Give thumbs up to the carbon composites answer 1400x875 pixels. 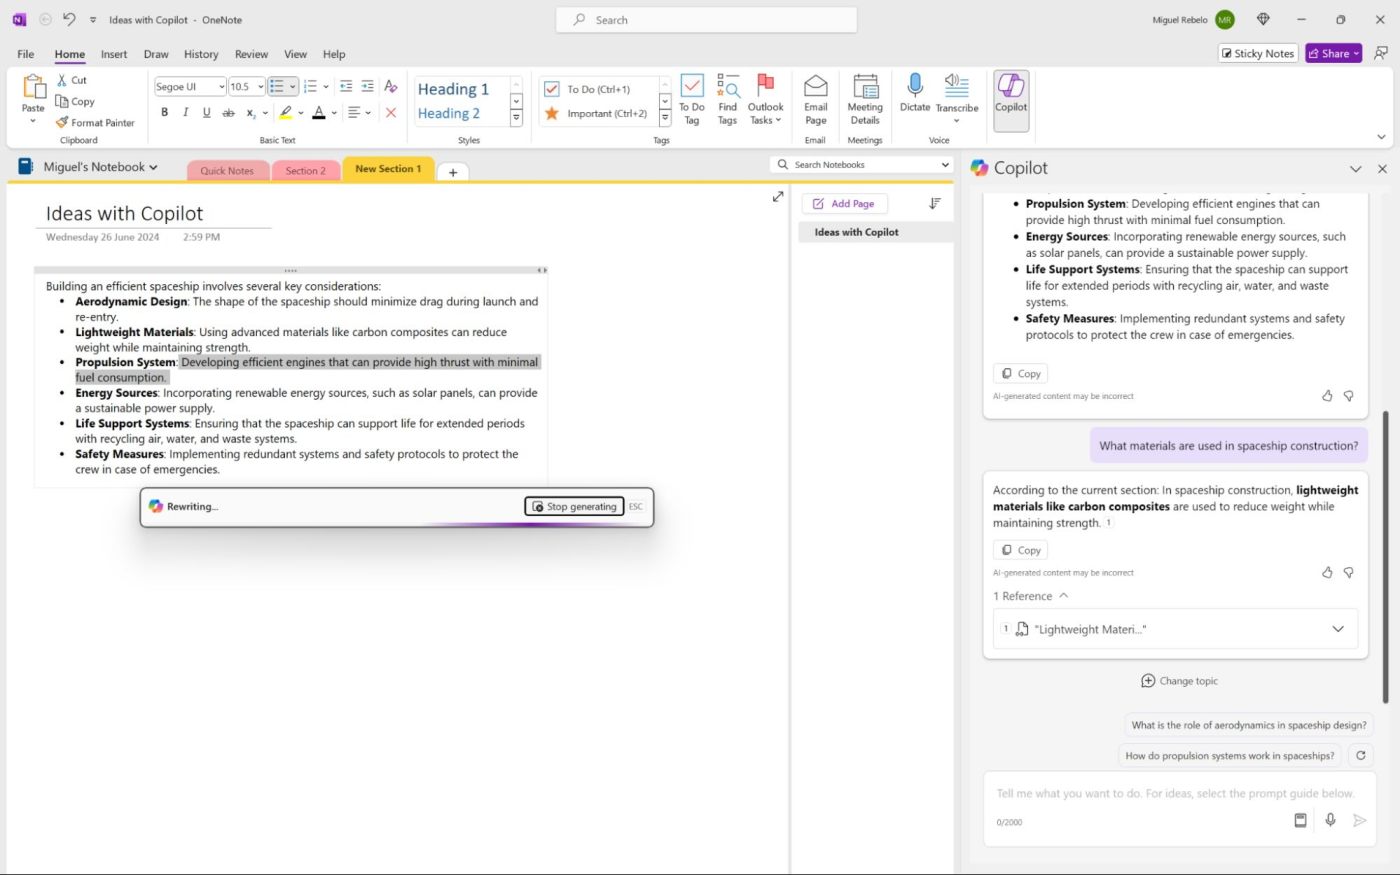tap(1327, 573)
